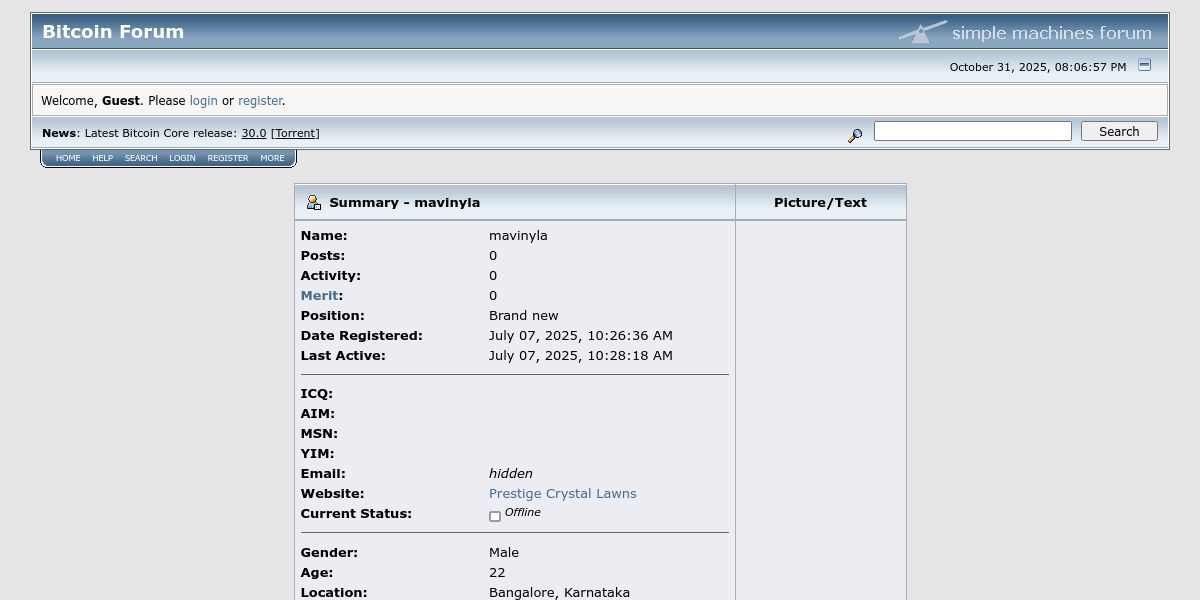Select the name value mavinyla
This screenshot has width=1200, height=600.
(518, 236)
